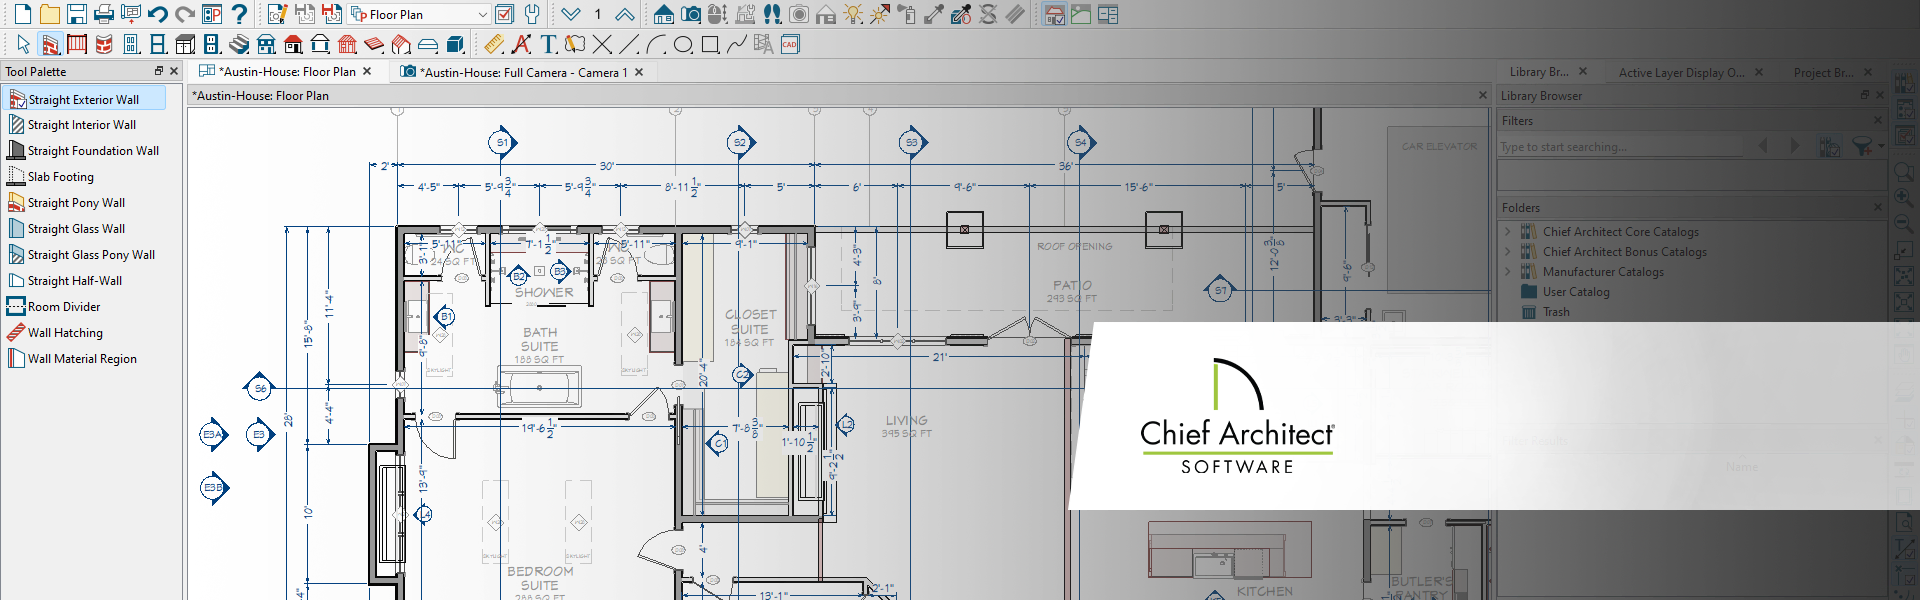Select the Stairs tool in the toolbar
Screen dimensions: 1920x600
click(239, 44)
